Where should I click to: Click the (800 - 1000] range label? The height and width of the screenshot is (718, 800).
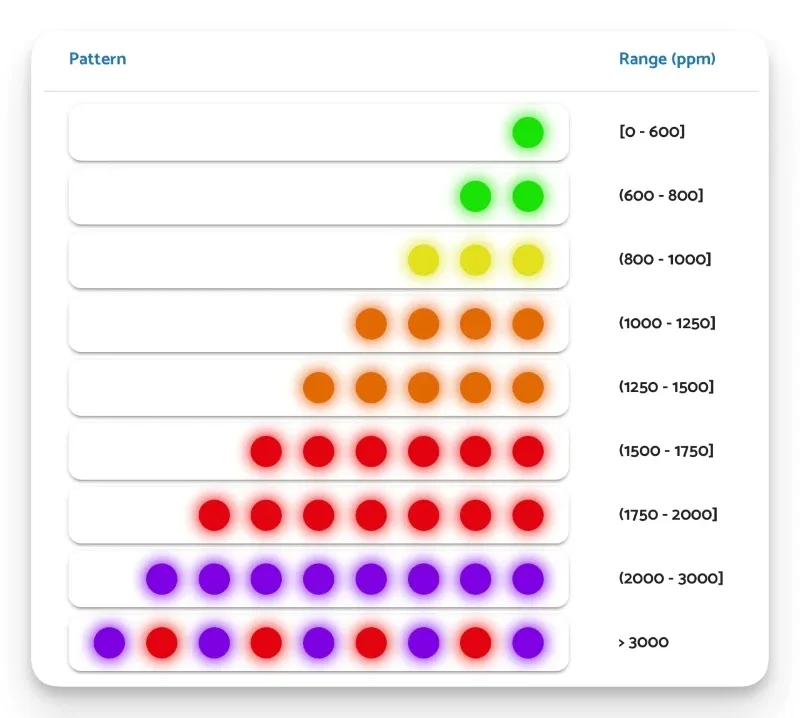[x=665, y=260]
